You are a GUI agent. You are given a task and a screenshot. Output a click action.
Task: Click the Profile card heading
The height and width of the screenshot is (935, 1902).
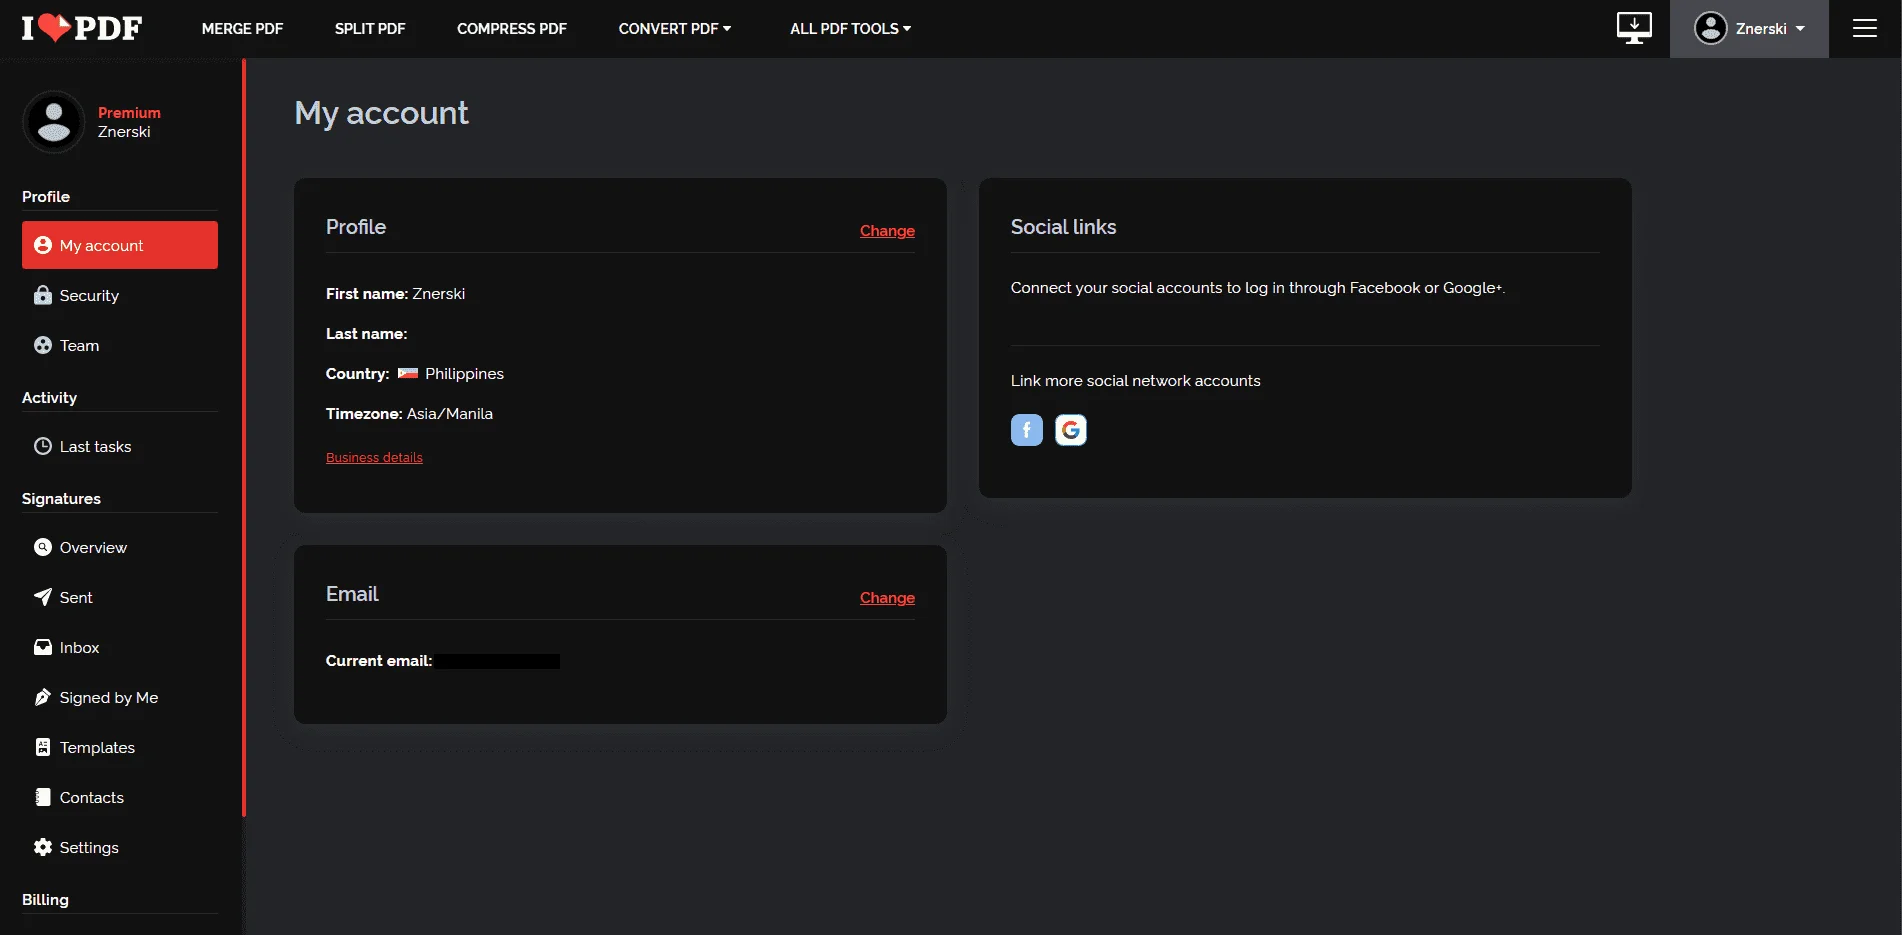tap(356, 227)
